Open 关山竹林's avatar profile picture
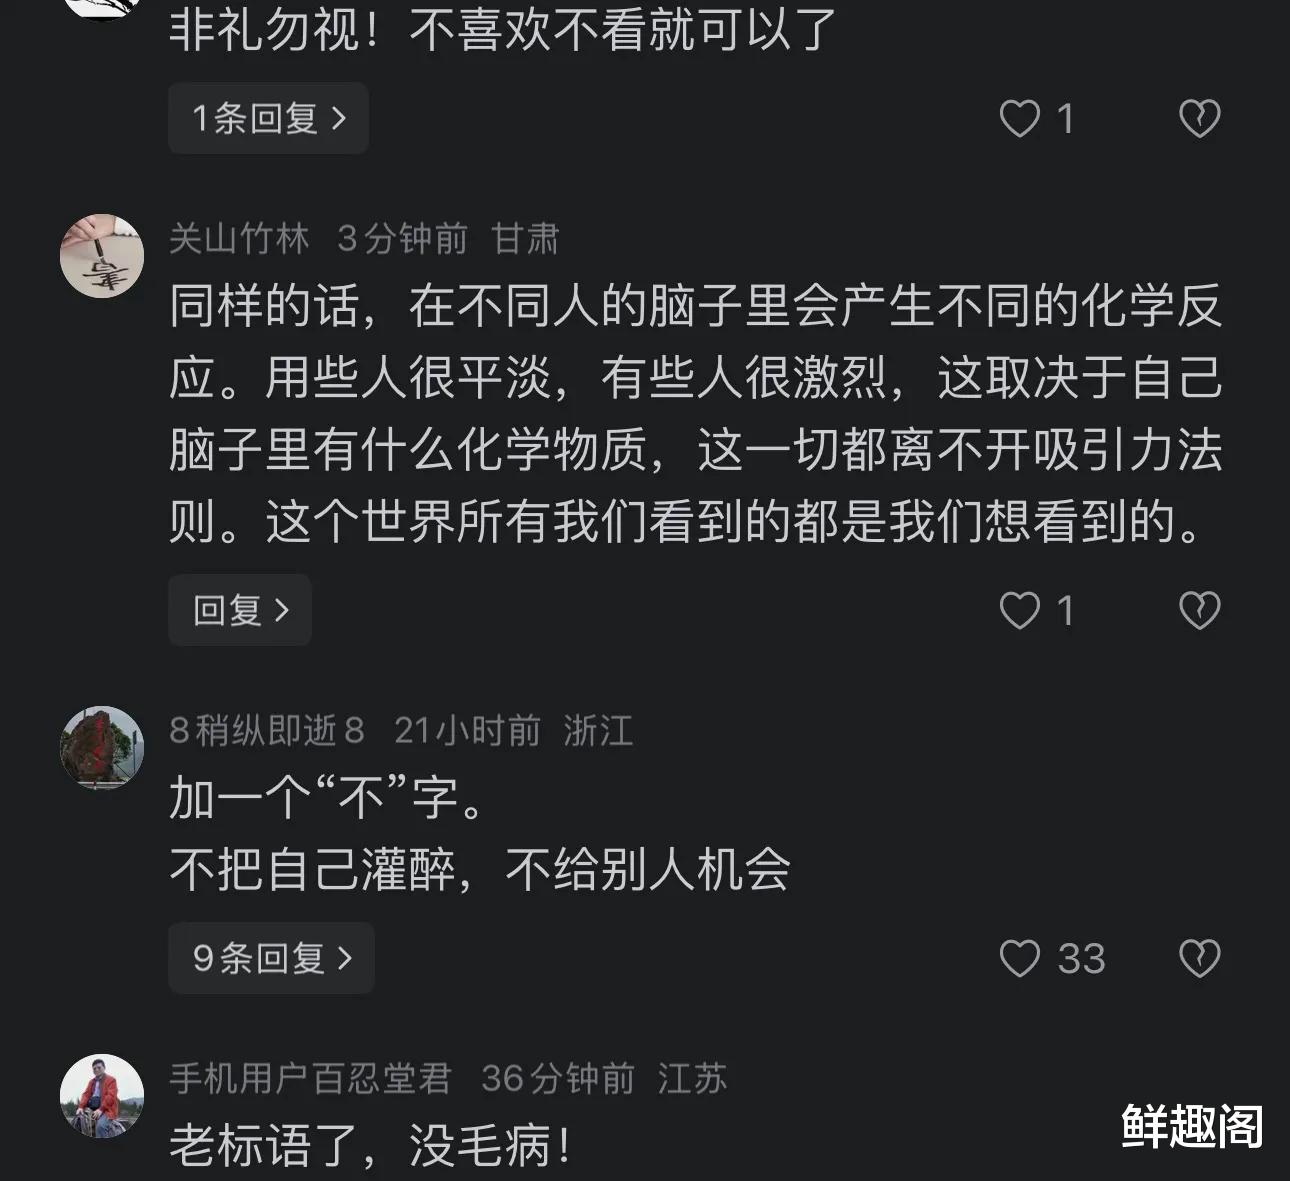 102,256
